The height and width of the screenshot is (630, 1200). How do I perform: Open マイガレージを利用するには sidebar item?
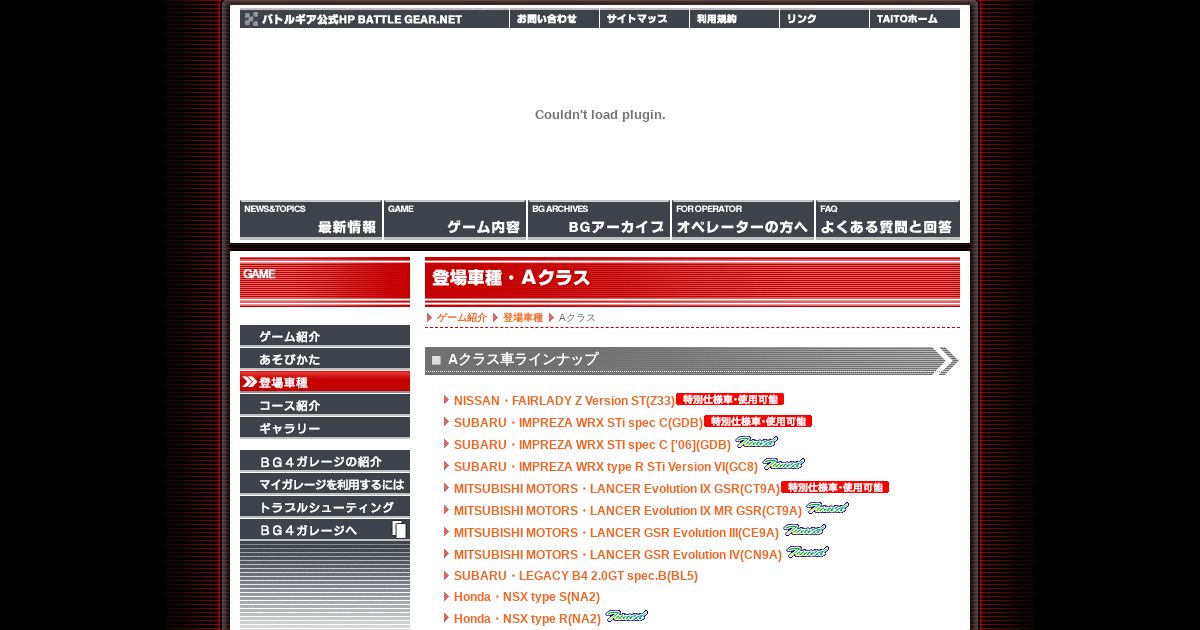point(325,484)
